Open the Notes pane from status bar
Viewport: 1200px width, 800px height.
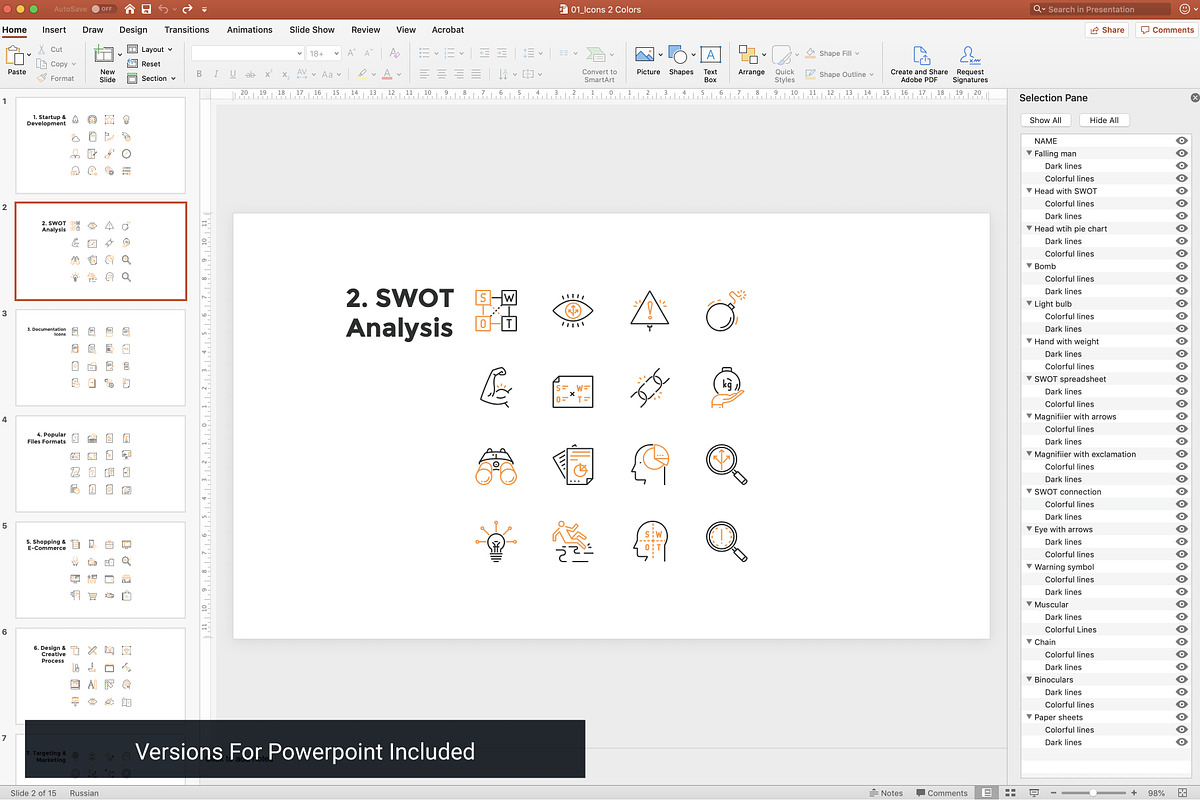point(886,793)
